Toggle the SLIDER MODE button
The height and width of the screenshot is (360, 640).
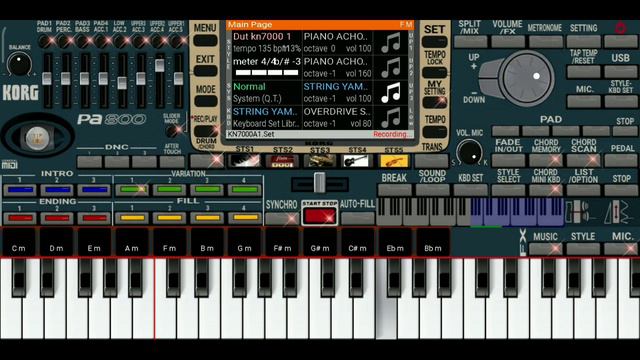tap(173, 131)
